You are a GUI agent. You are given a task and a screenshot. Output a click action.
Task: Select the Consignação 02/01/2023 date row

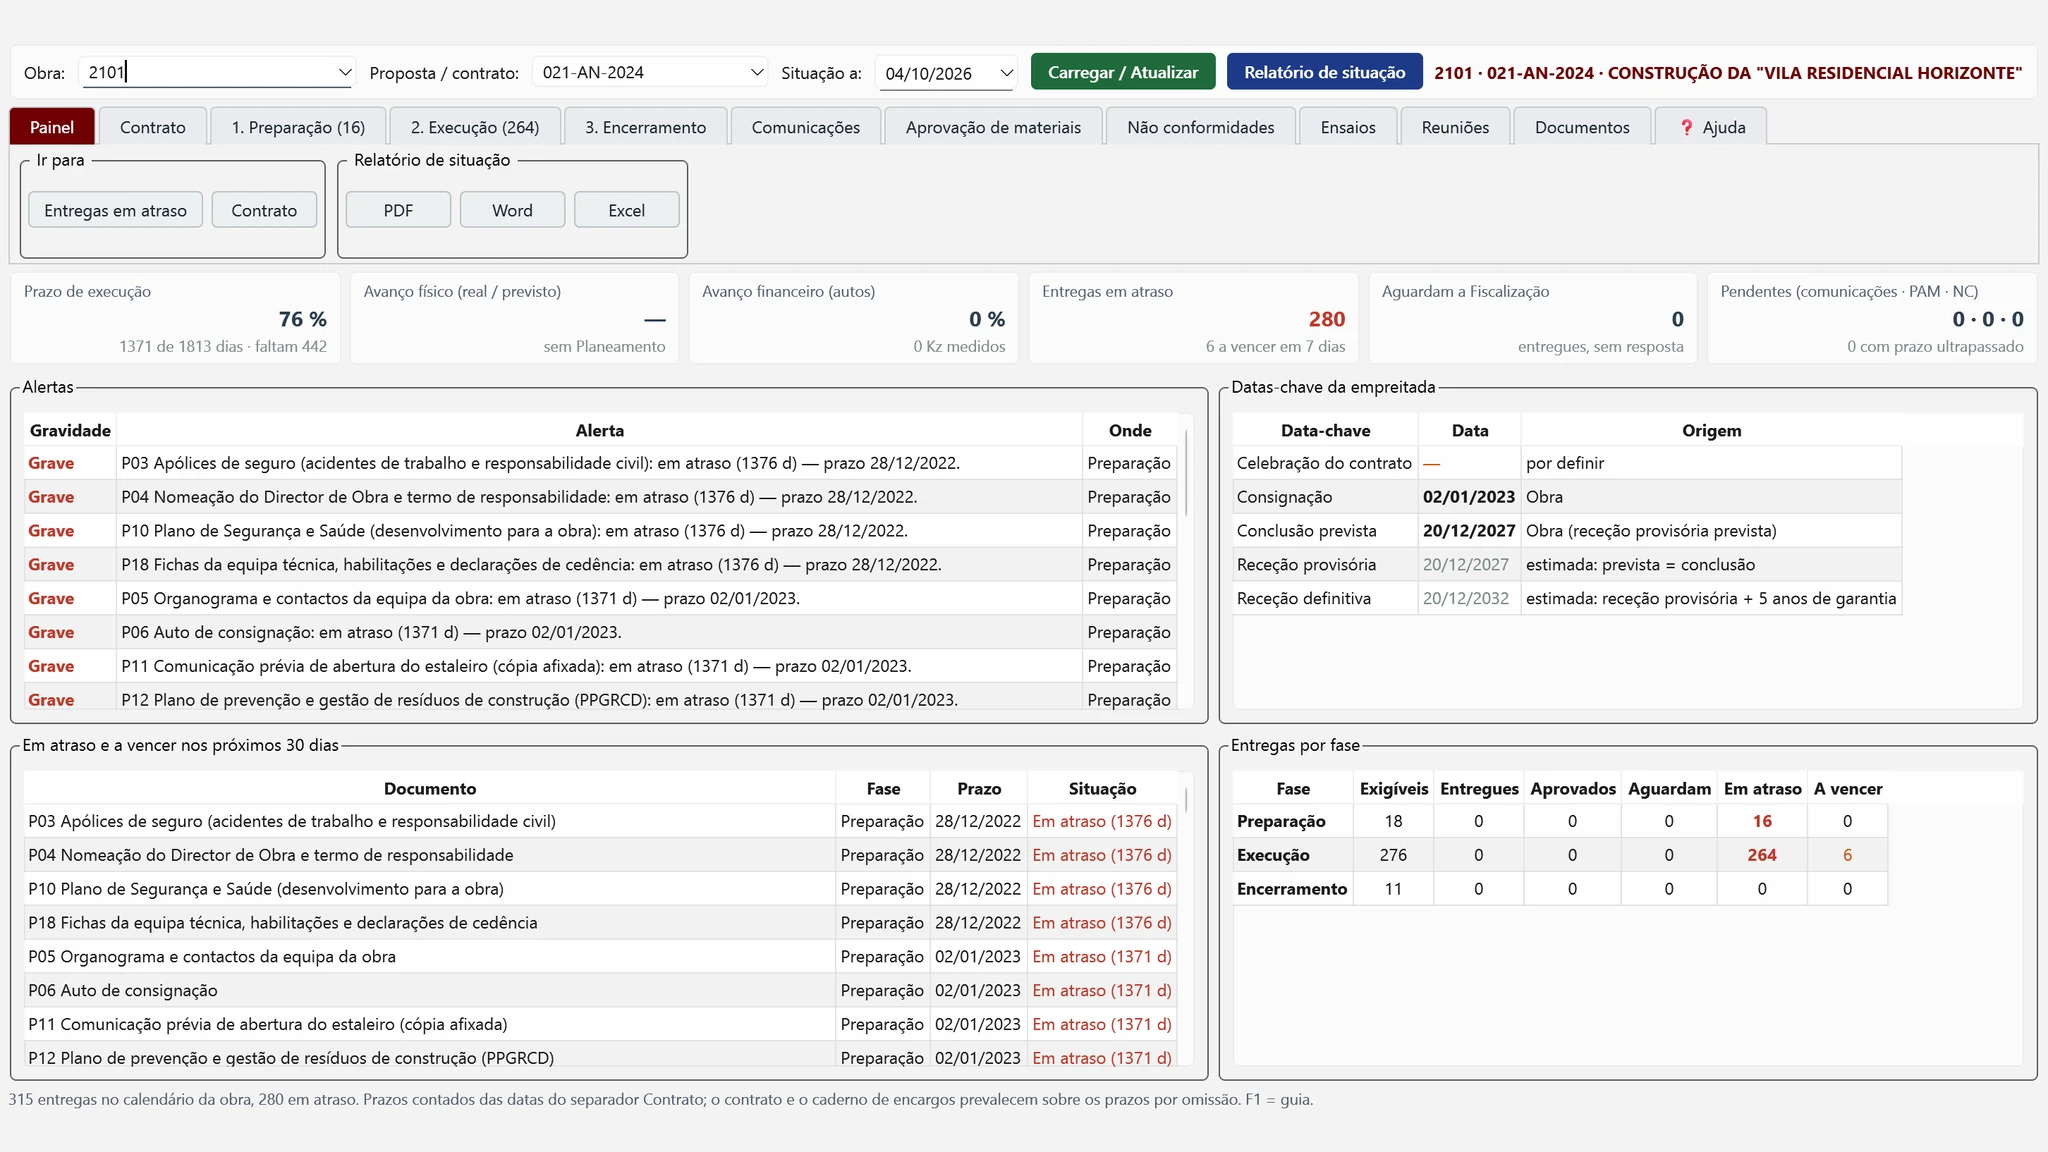click(x=1567, y=497)
